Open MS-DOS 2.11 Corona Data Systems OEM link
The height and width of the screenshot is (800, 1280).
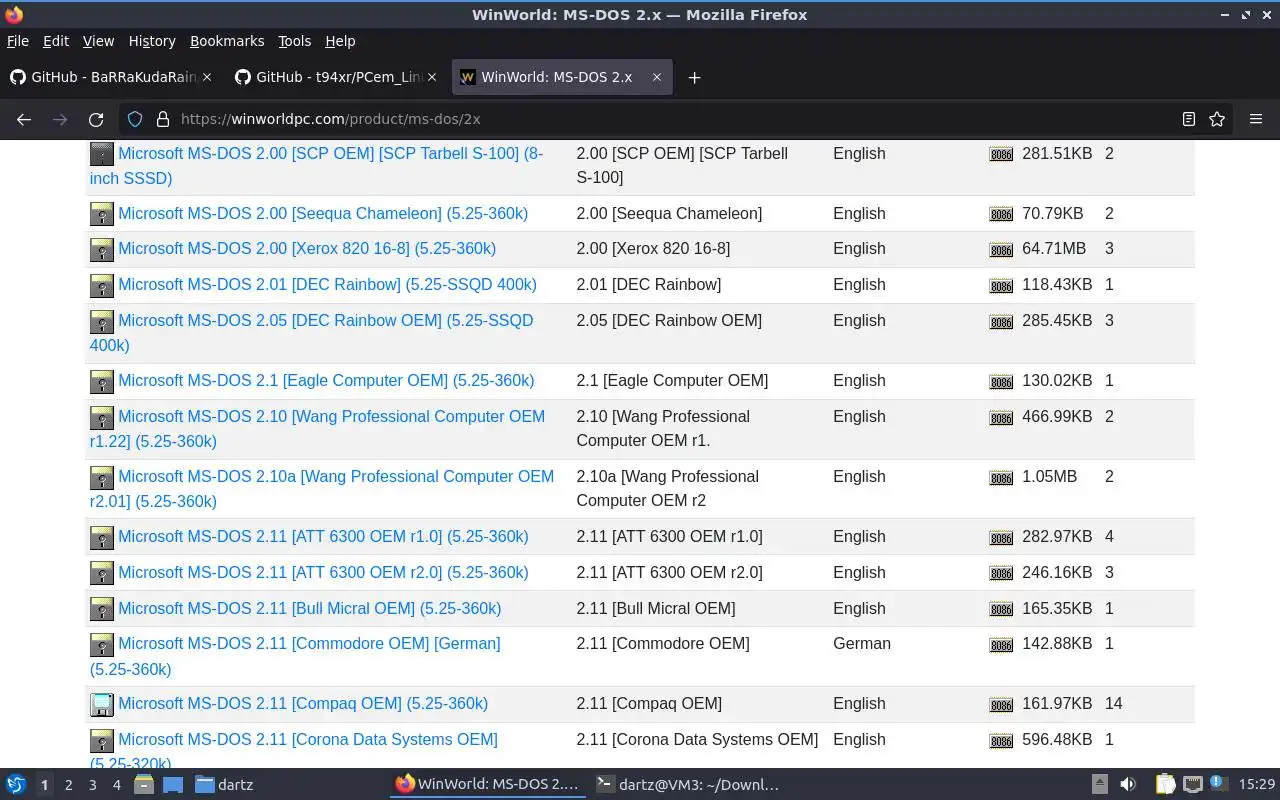[x=294, y=751]
